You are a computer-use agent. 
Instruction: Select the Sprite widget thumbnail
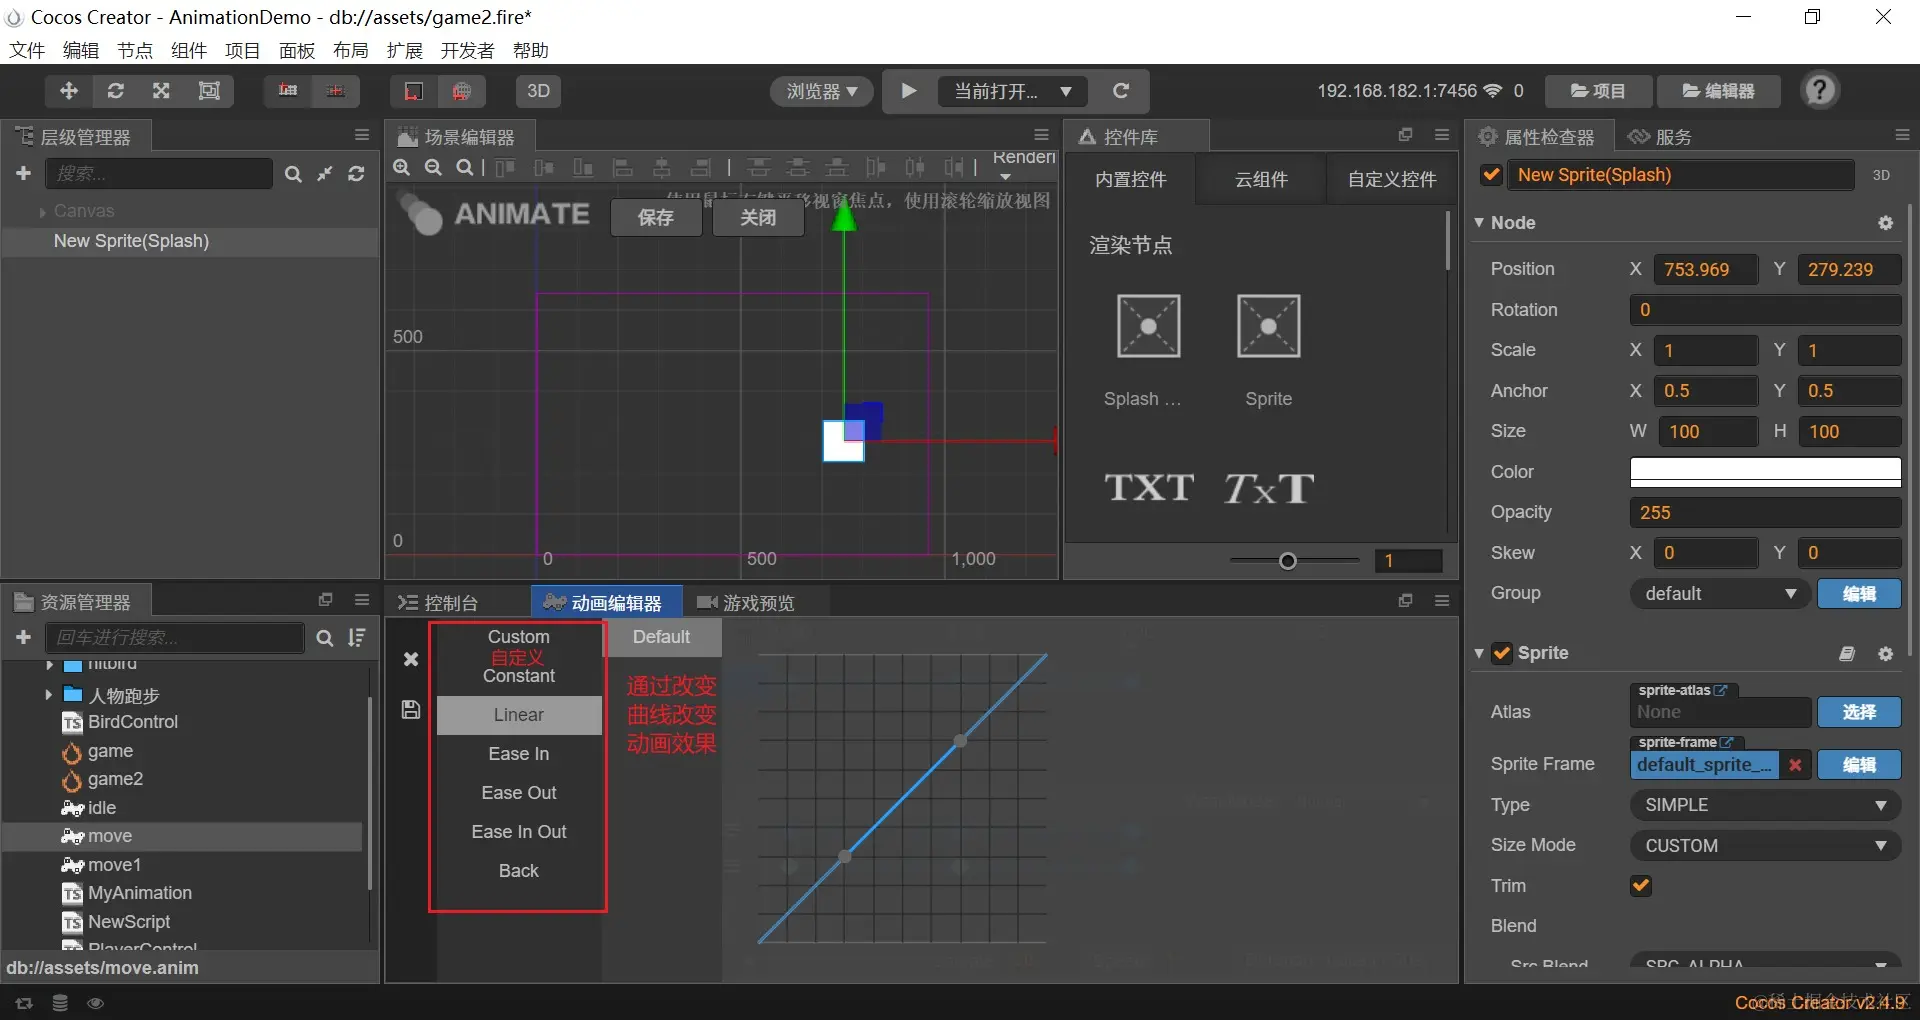point(1268,326)
